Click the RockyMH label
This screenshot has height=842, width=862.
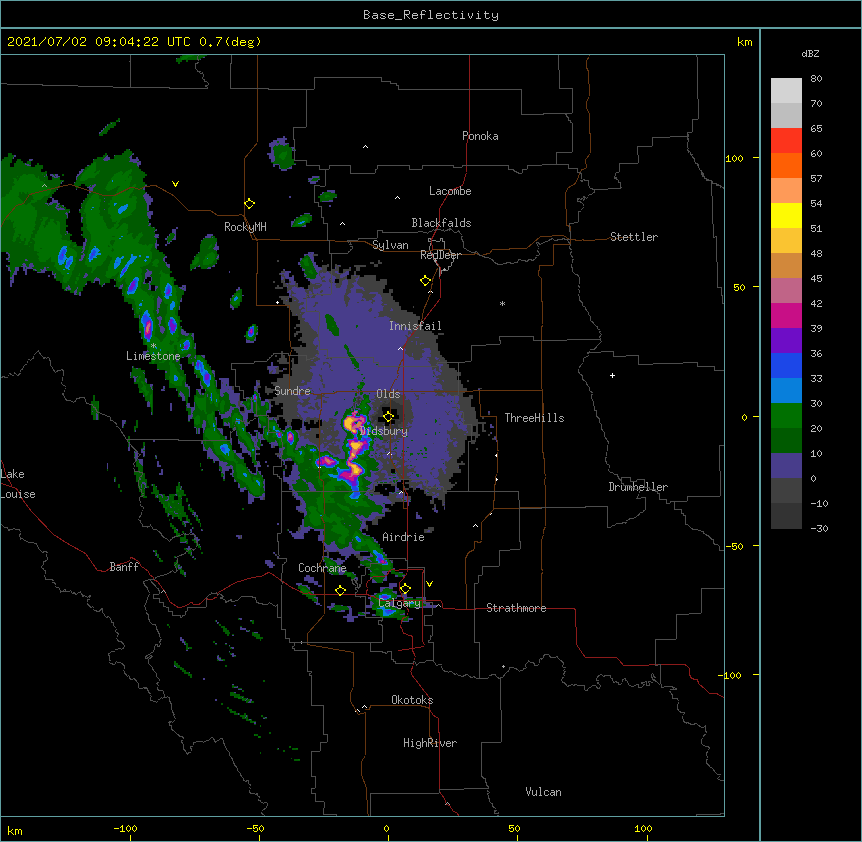click(245, 227)
